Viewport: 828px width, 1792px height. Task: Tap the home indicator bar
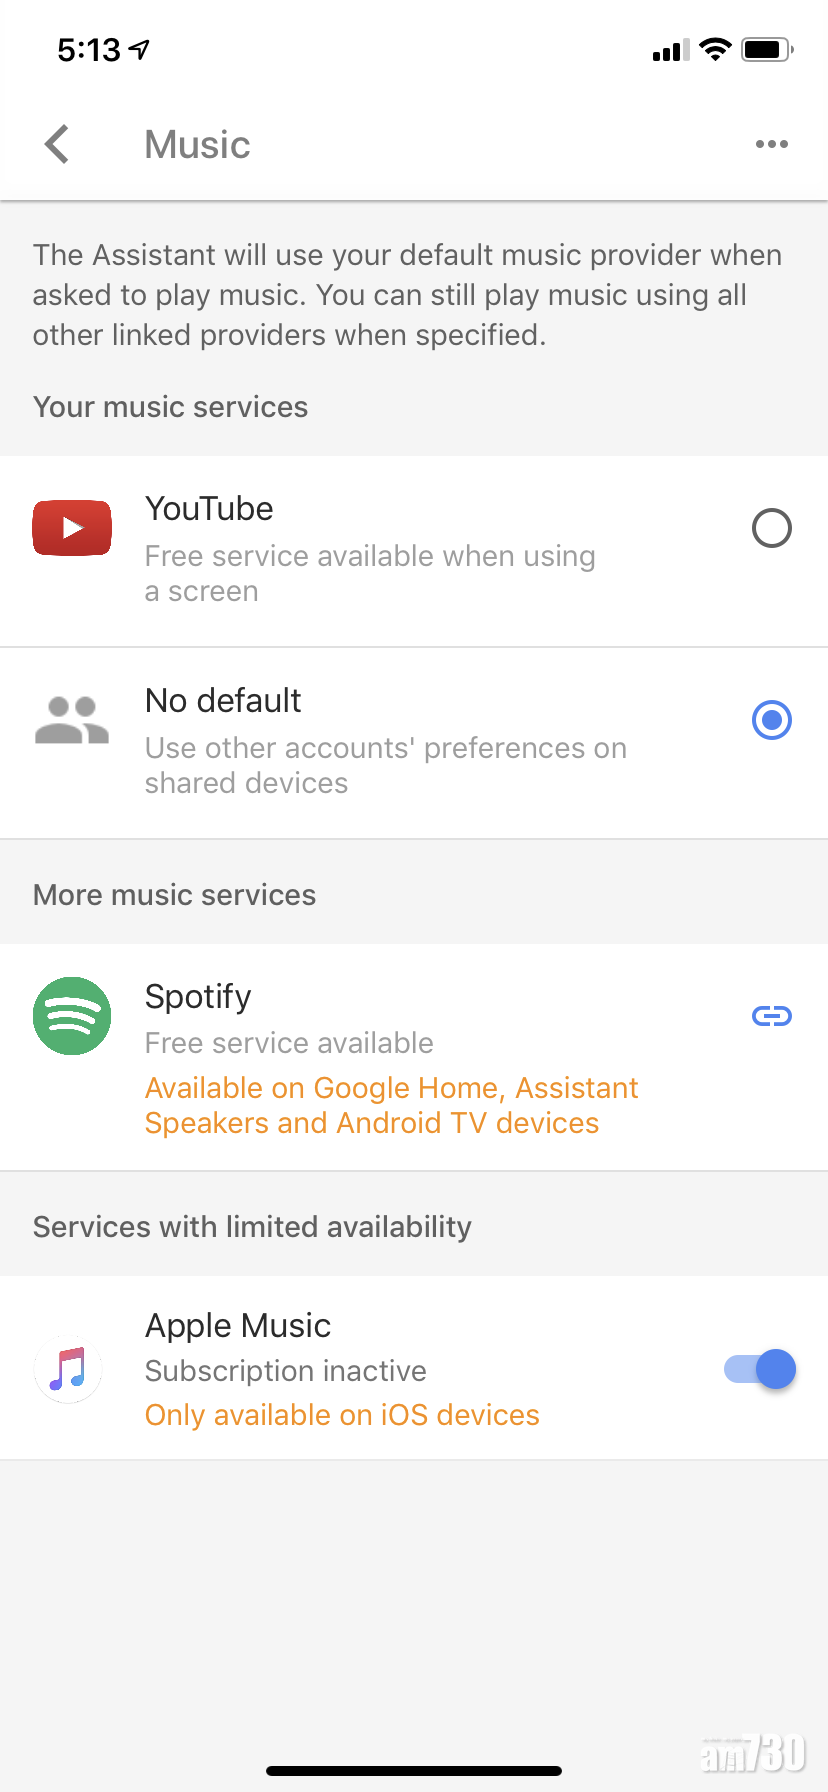coord(414,1771)
